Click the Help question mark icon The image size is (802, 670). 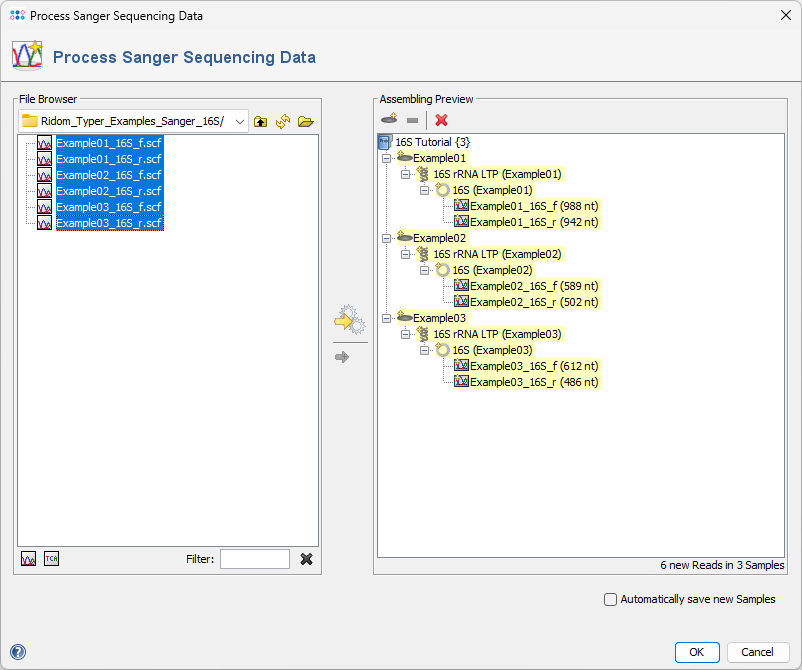pos(18,651)
